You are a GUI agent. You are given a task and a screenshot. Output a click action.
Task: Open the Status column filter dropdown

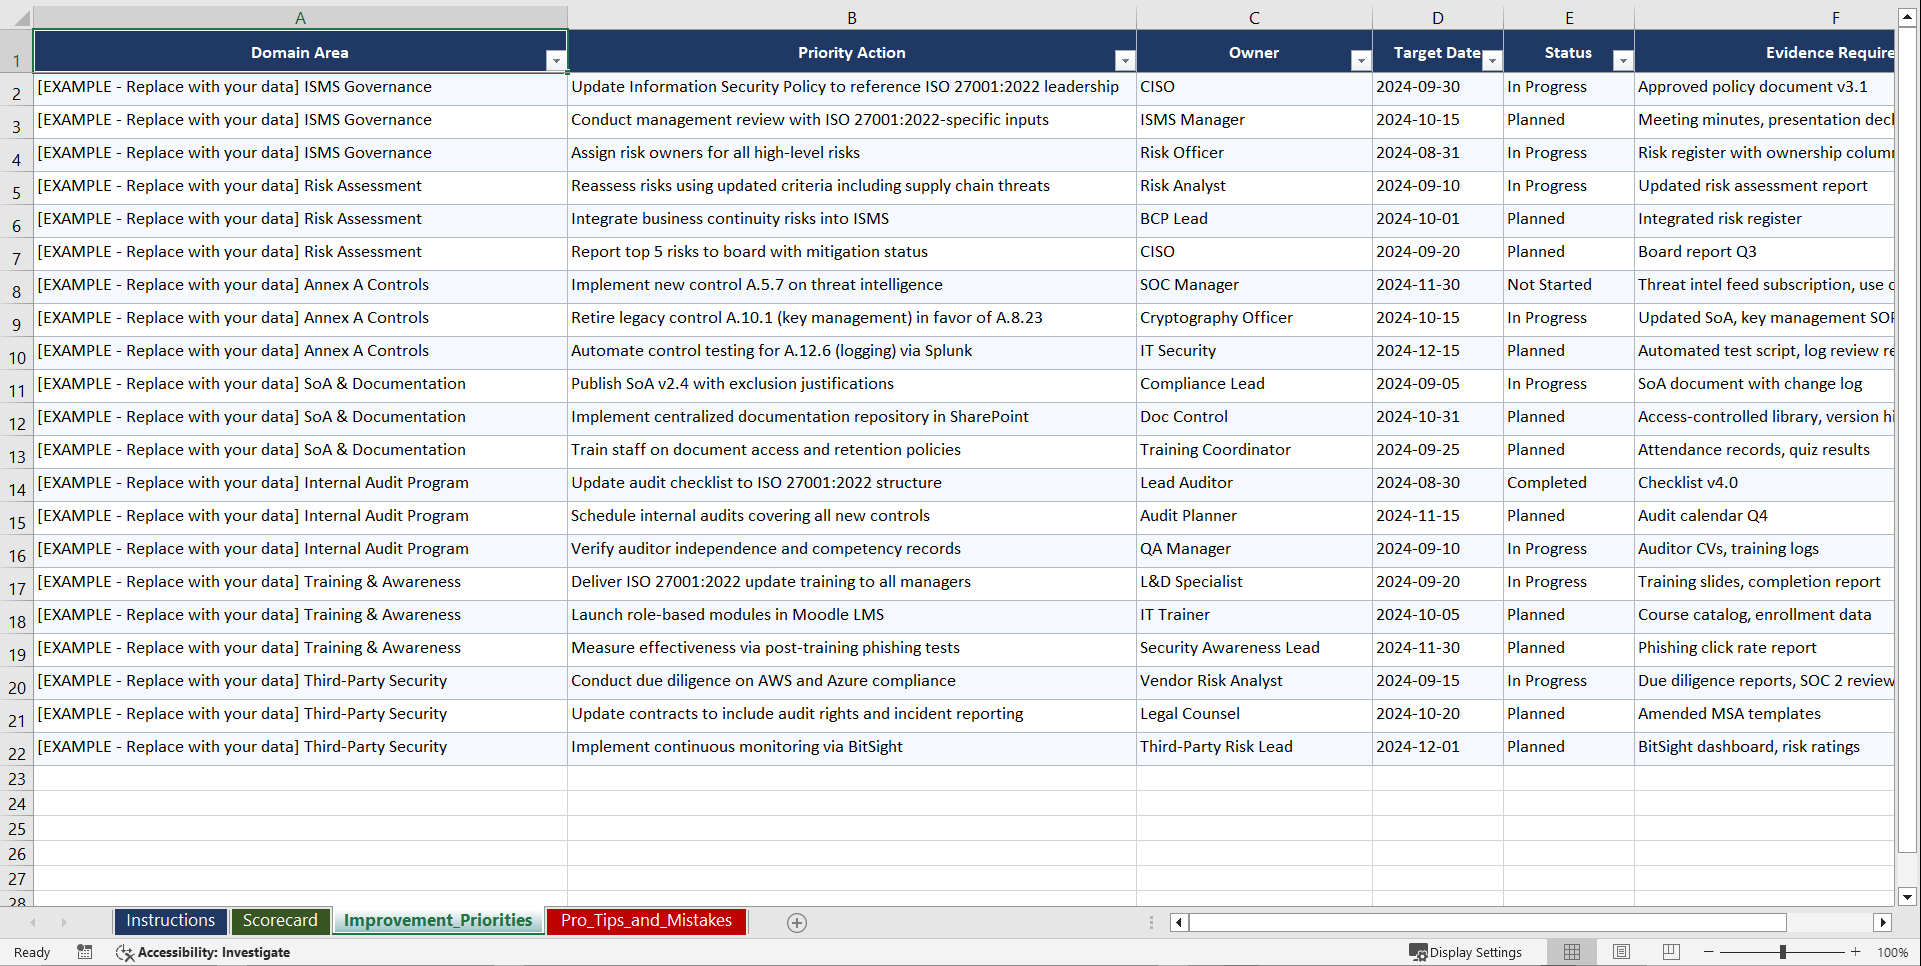click(x=1622, y=60)
